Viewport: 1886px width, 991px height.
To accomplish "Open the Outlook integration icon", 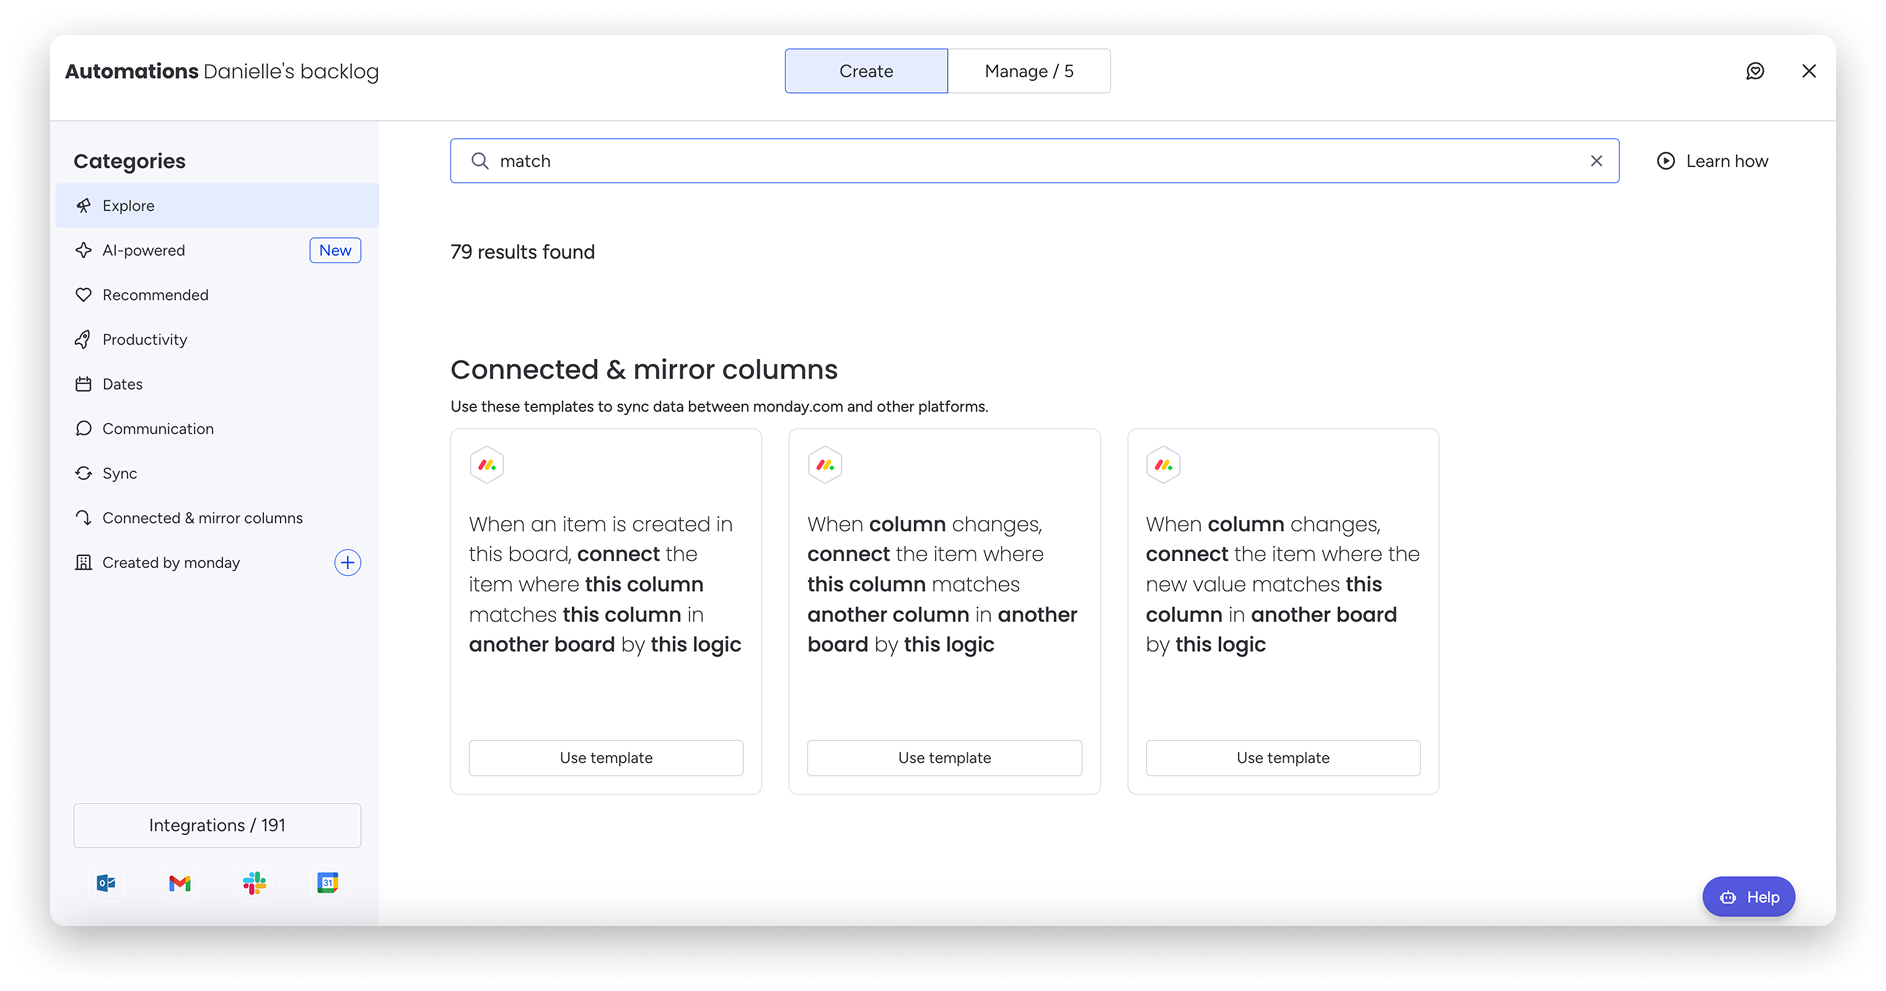I will point(106,883).
